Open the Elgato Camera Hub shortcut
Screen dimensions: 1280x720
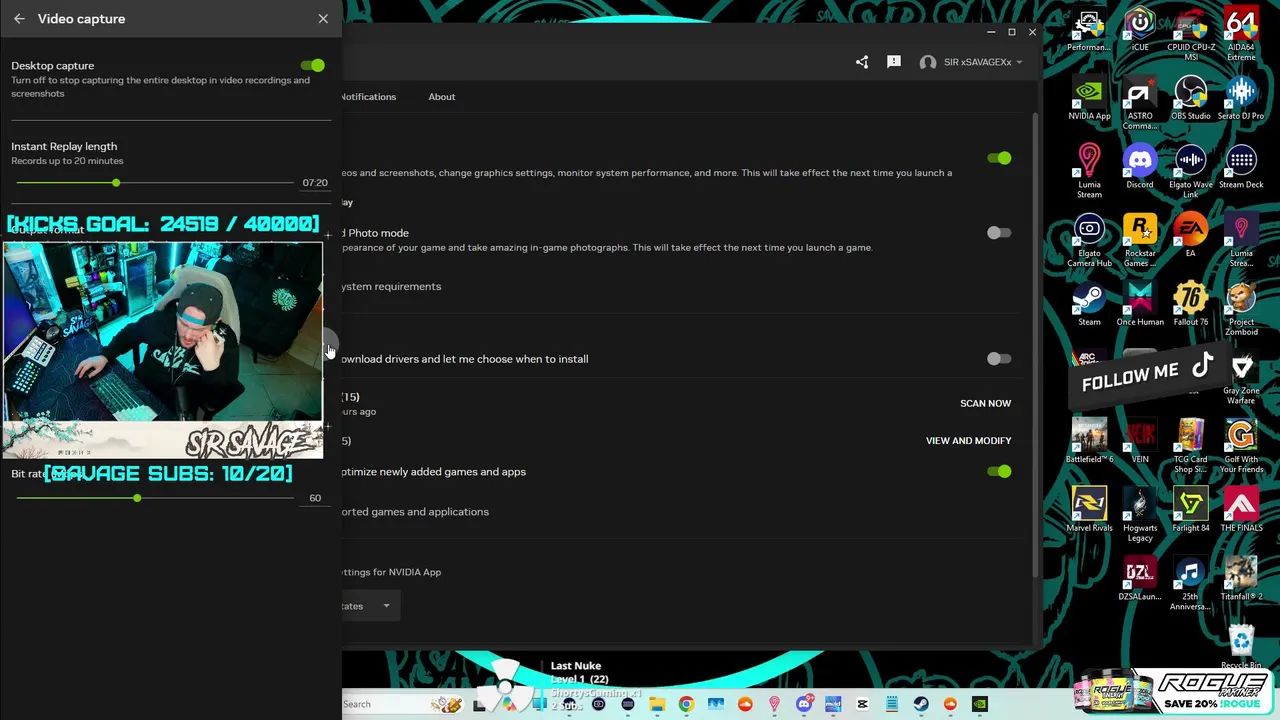click(1089, 241)
